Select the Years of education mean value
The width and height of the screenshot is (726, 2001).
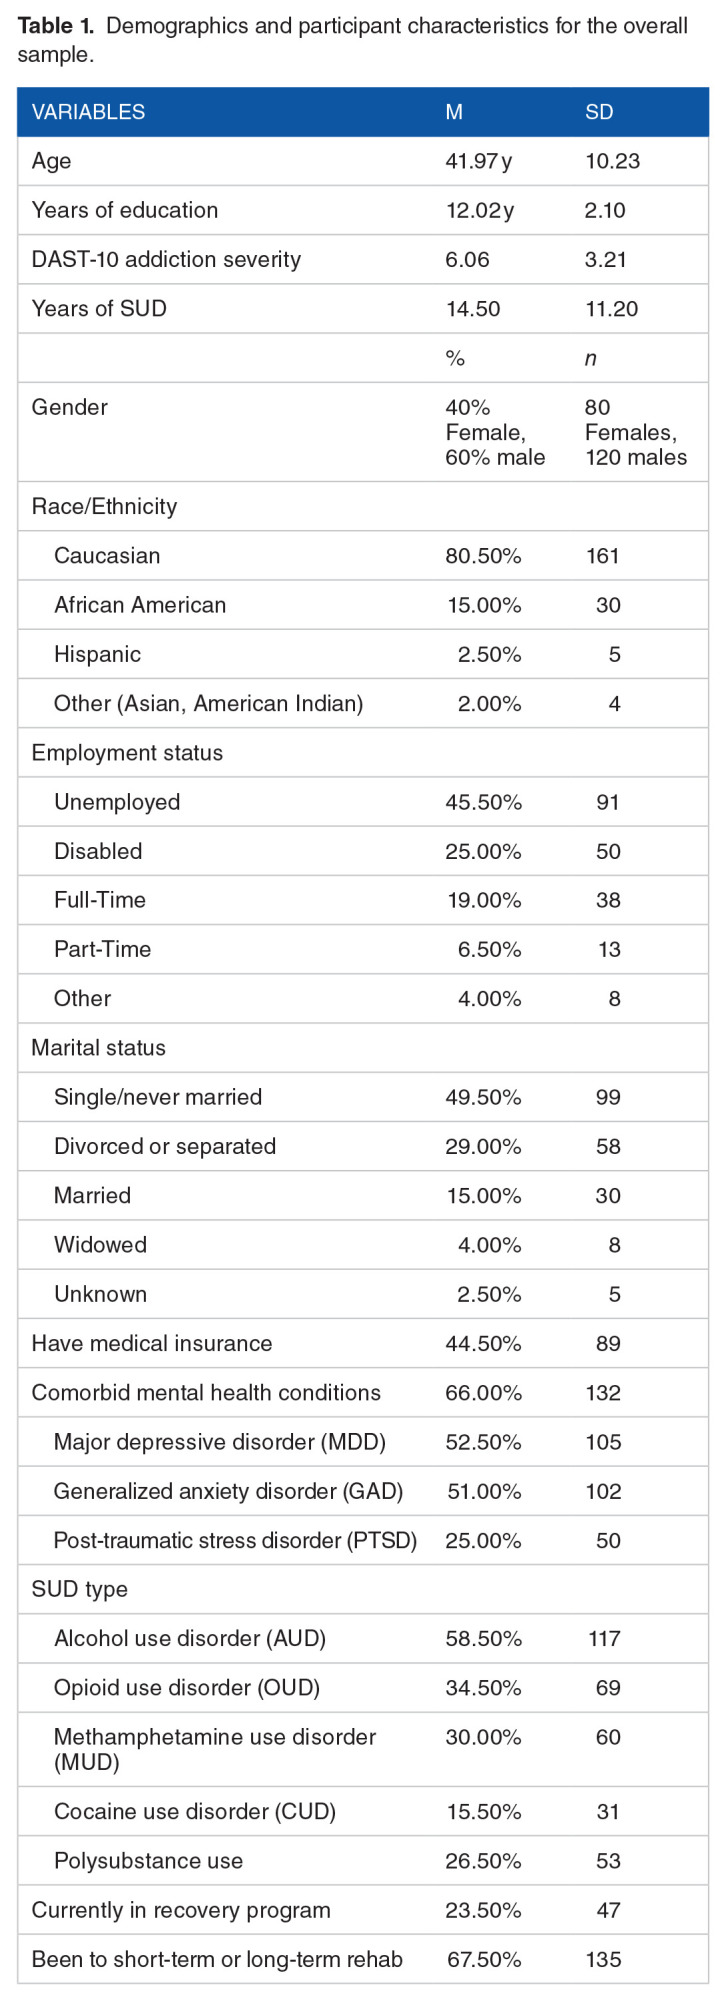(x=478, y=210)
